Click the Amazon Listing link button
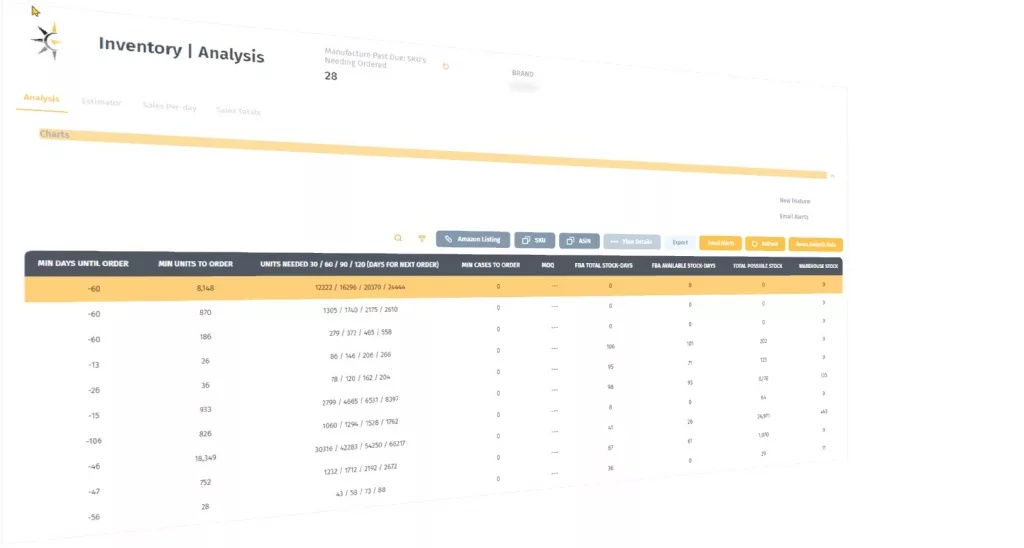The width and height of the screenshot is (1024, 548). (x=473, y=239)
